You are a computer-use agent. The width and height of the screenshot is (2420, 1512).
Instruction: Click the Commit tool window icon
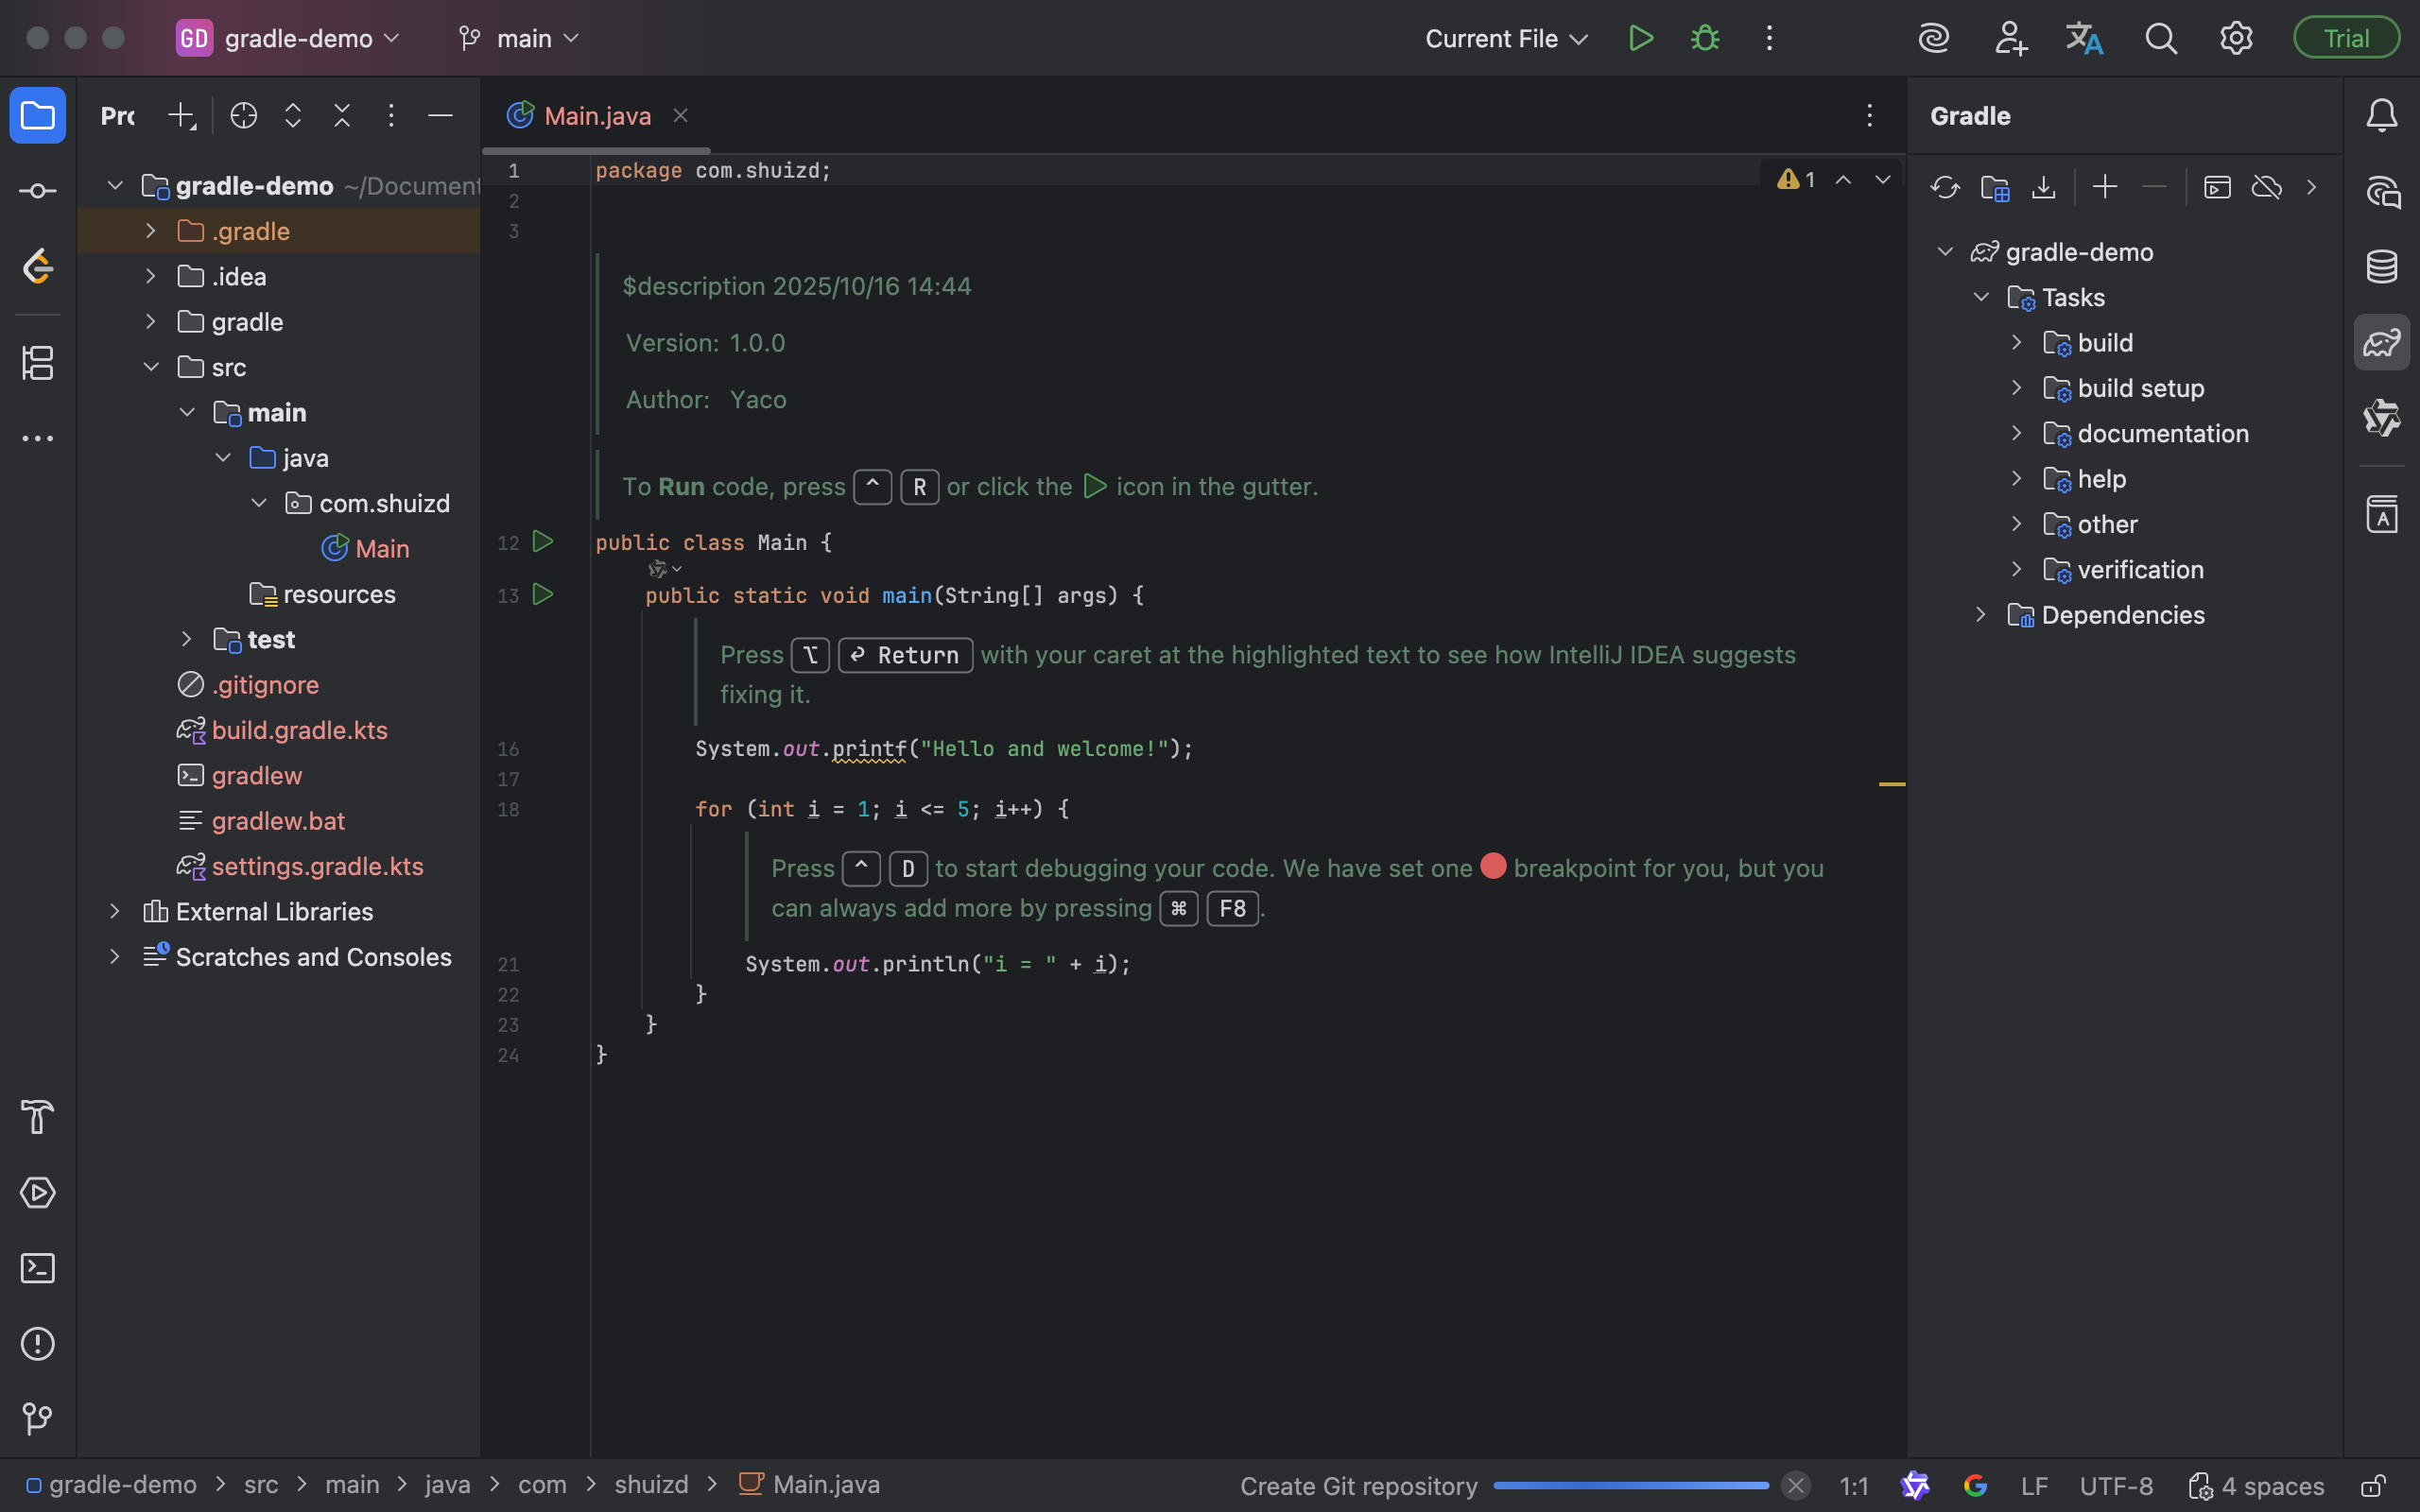(x=37, y=190)
